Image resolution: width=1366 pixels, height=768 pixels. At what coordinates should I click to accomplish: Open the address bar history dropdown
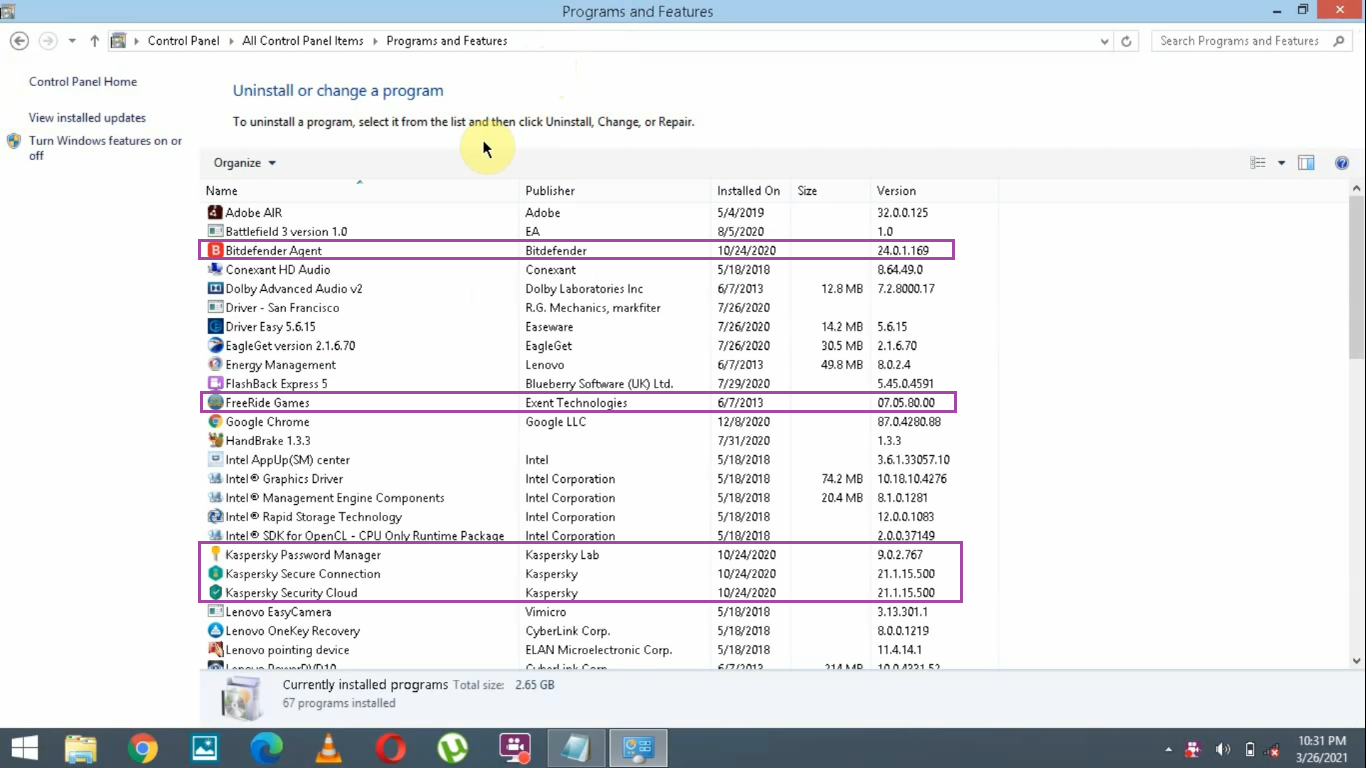pos(1105,41)
